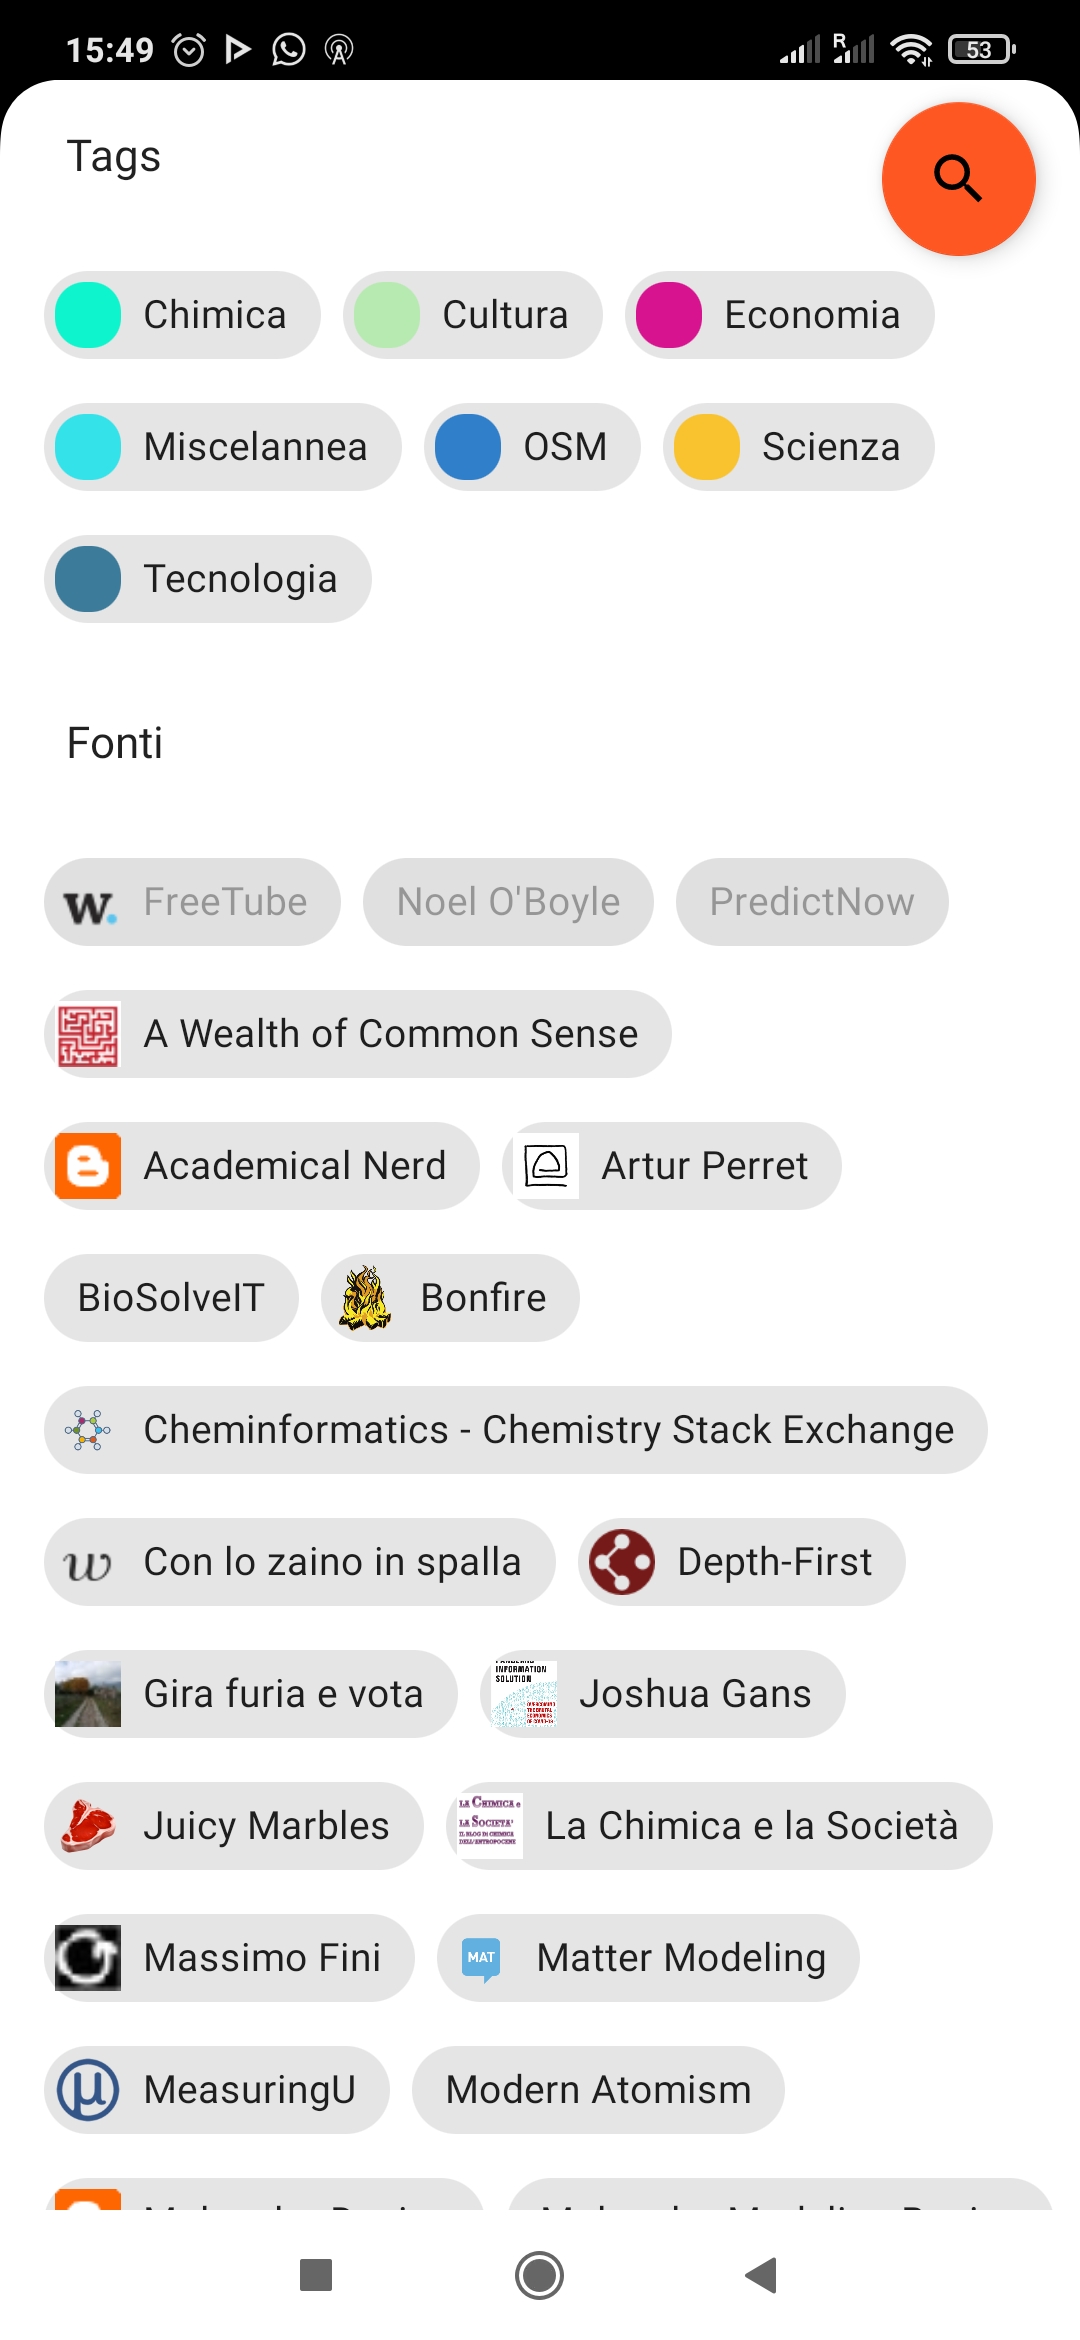
Task: Toggle the Economia tag filter
Action: (779, 315)
